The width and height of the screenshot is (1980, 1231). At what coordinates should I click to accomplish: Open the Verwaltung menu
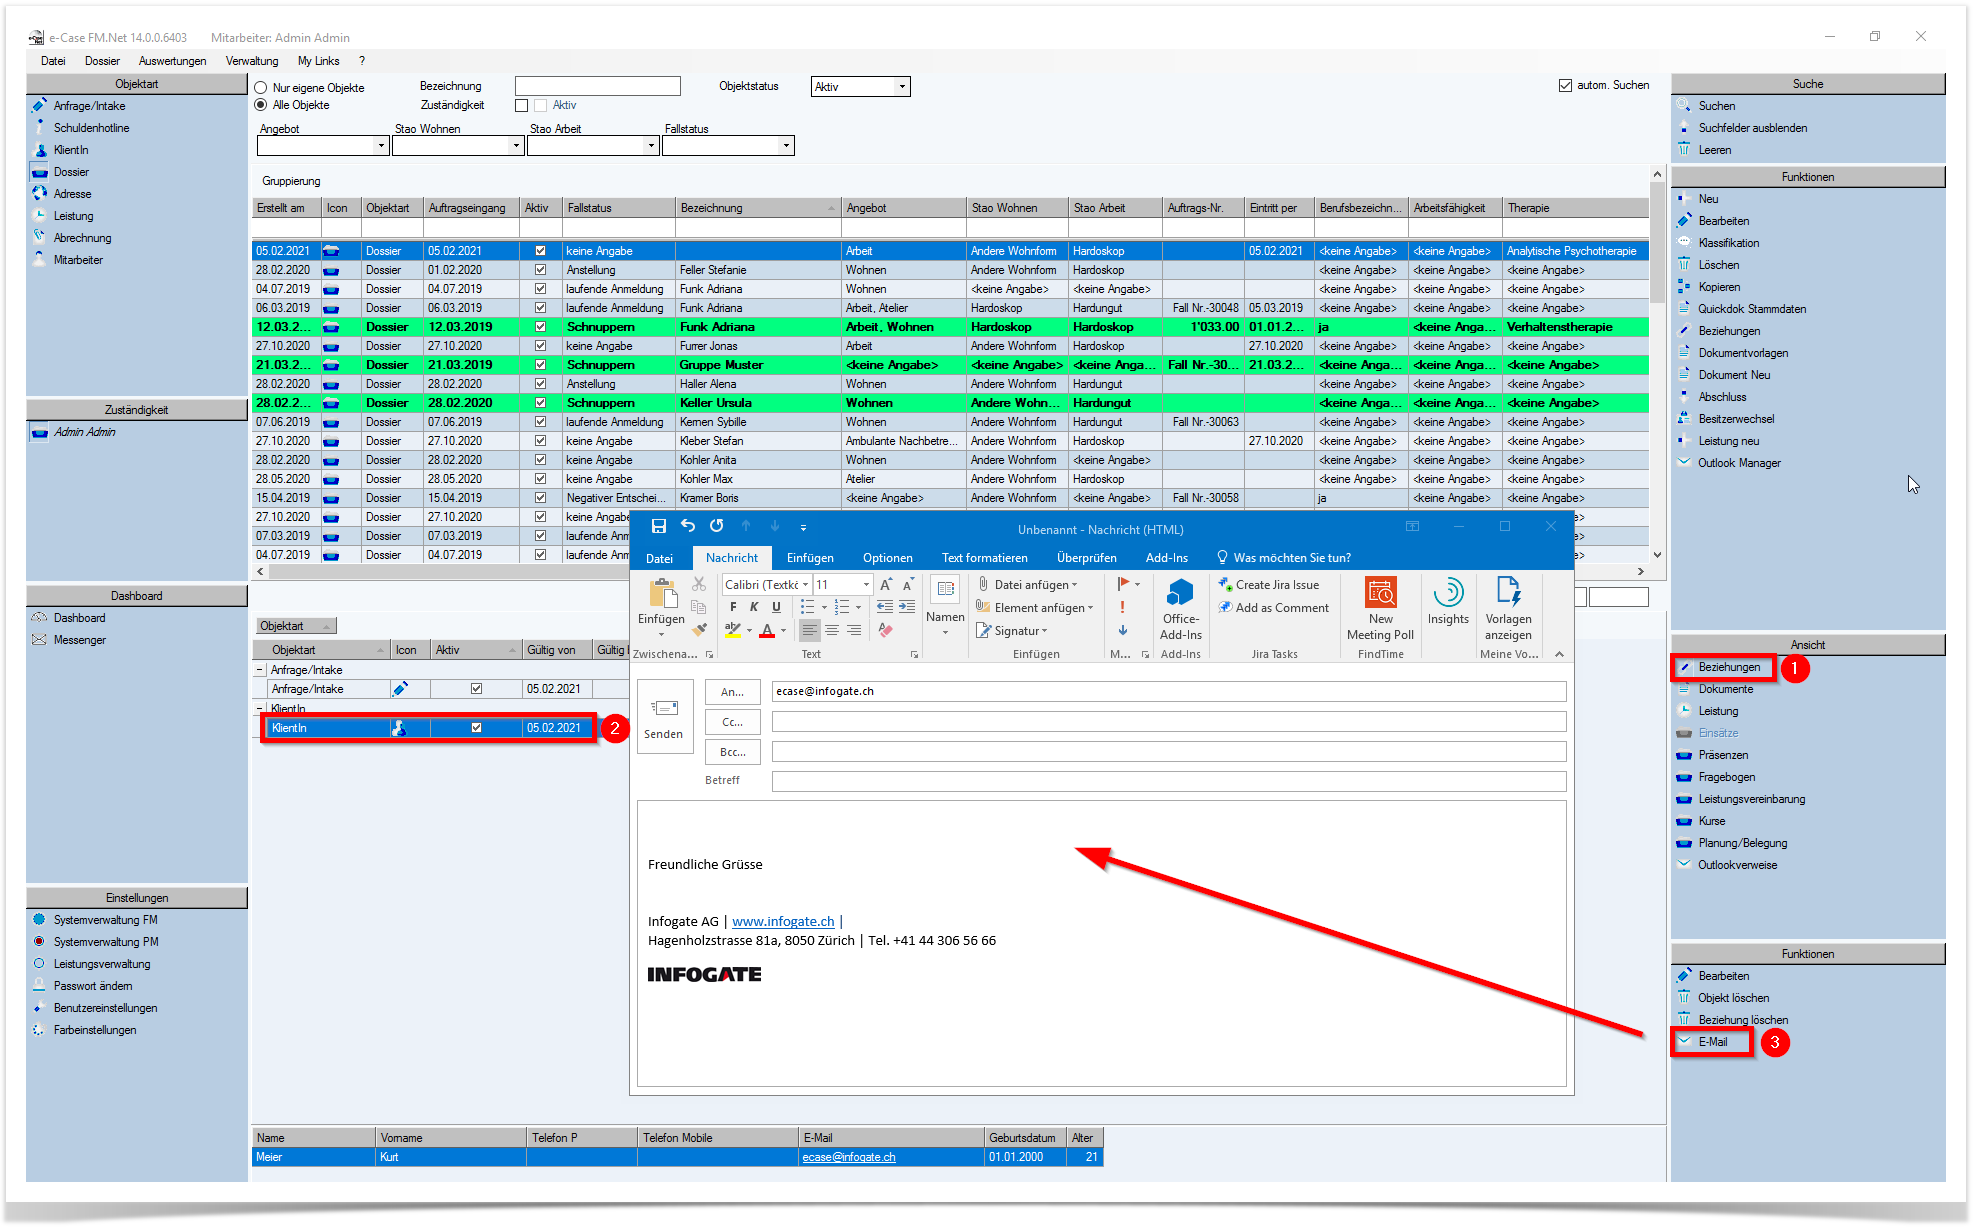coord(251,61)
